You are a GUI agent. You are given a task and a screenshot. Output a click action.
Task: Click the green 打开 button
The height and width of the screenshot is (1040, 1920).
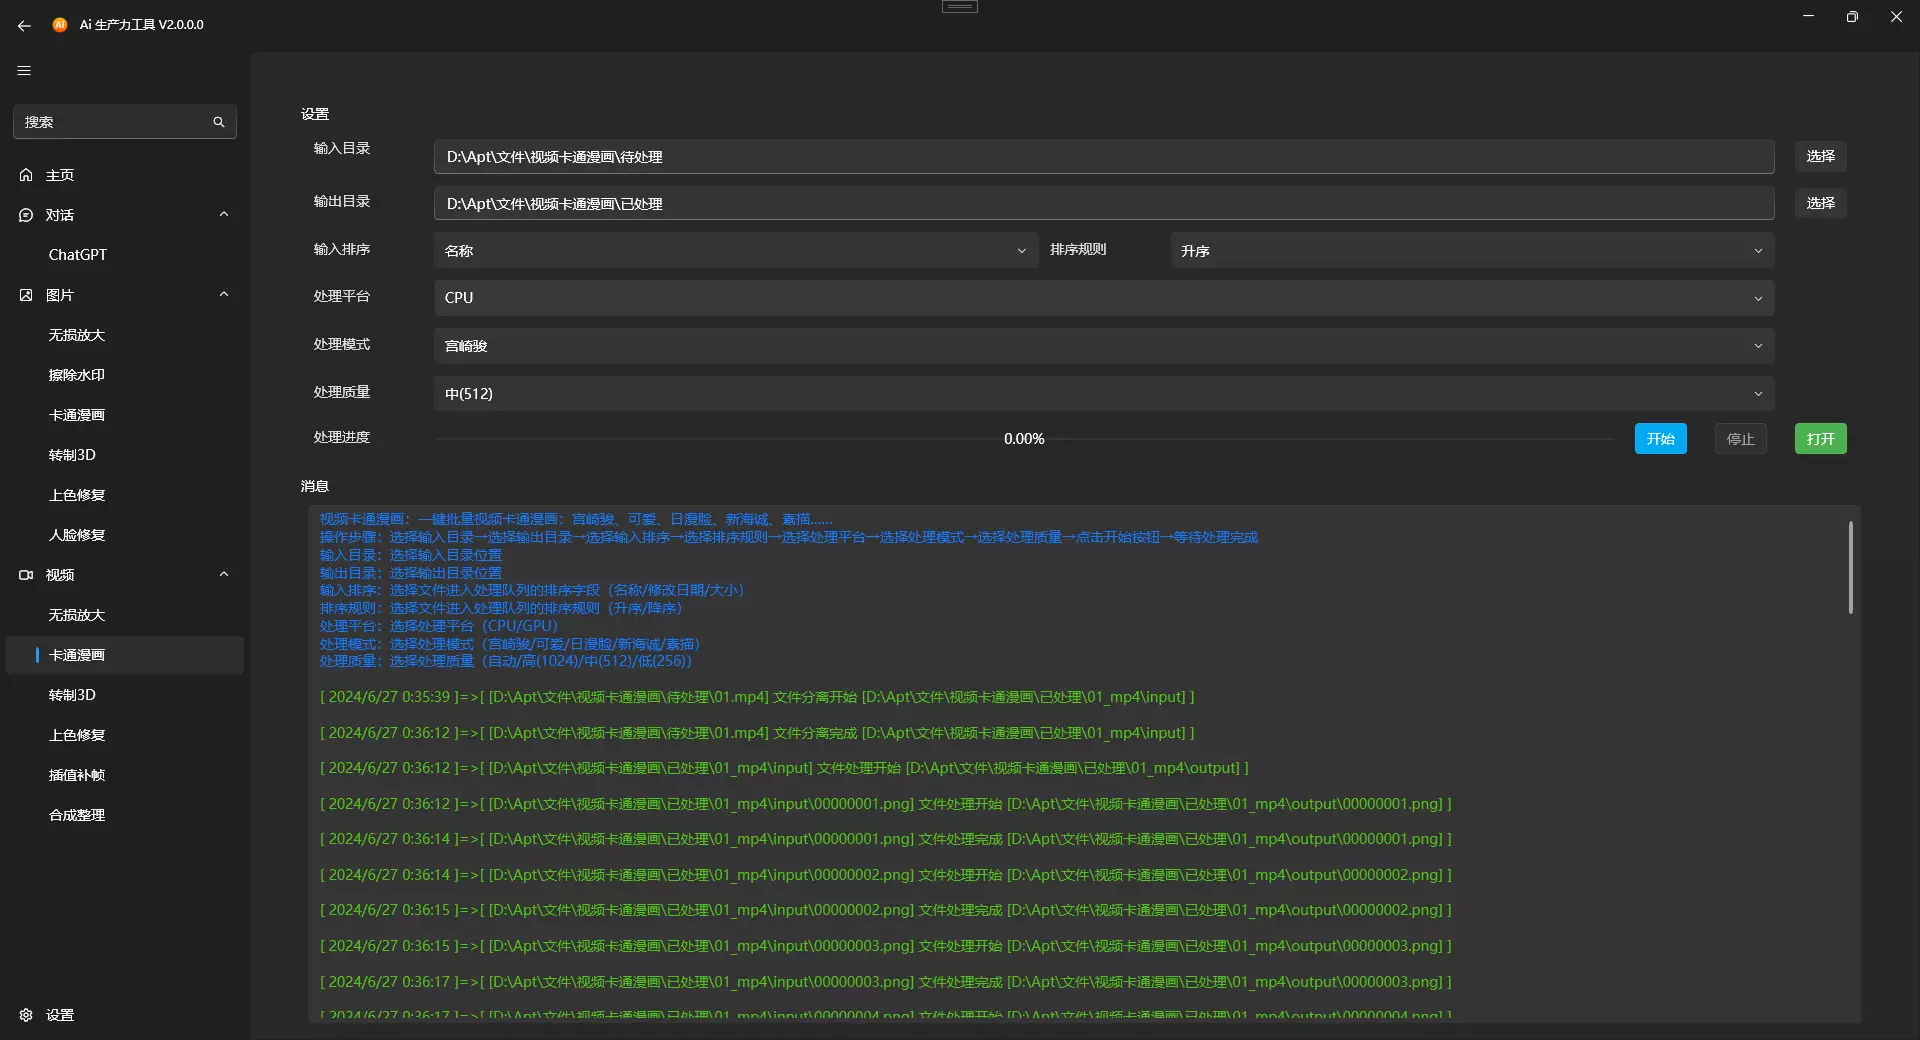(1820, 439)
